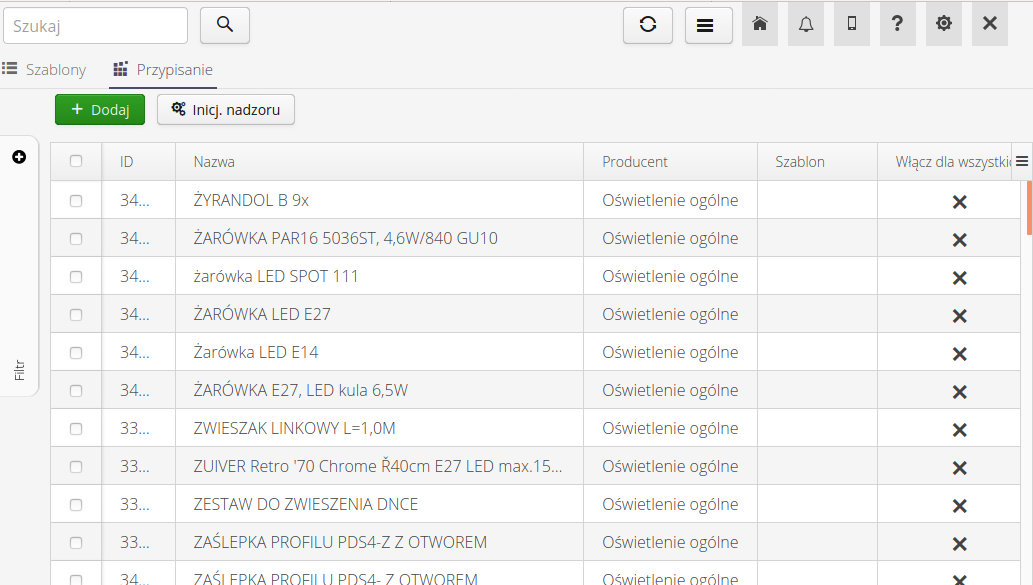Open settings with the gear icon

943,24
